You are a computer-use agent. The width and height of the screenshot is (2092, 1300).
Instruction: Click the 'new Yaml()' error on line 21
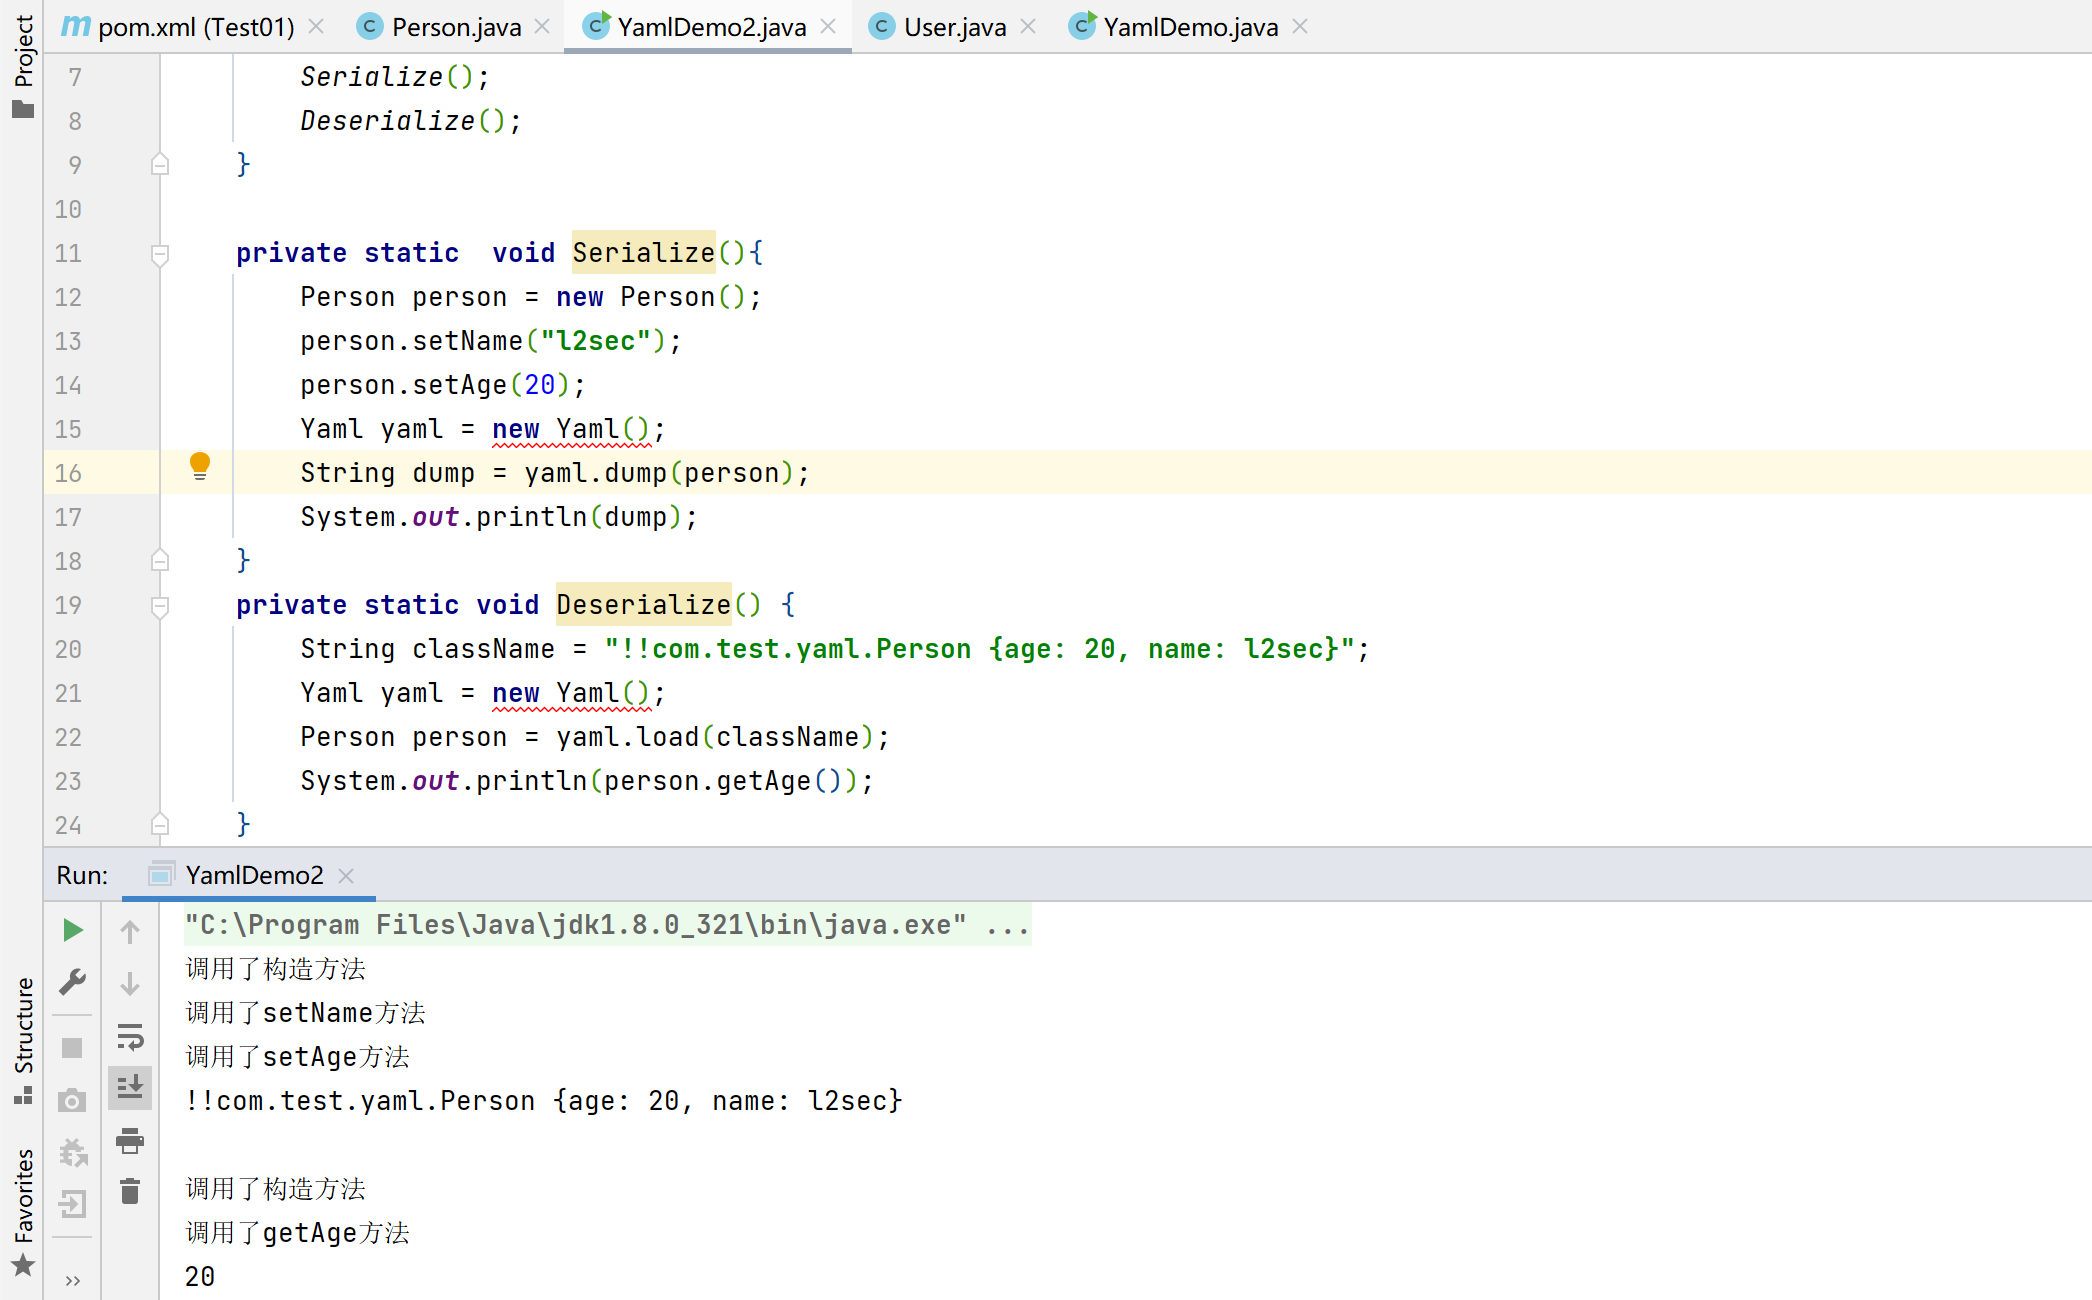point(572,693)
